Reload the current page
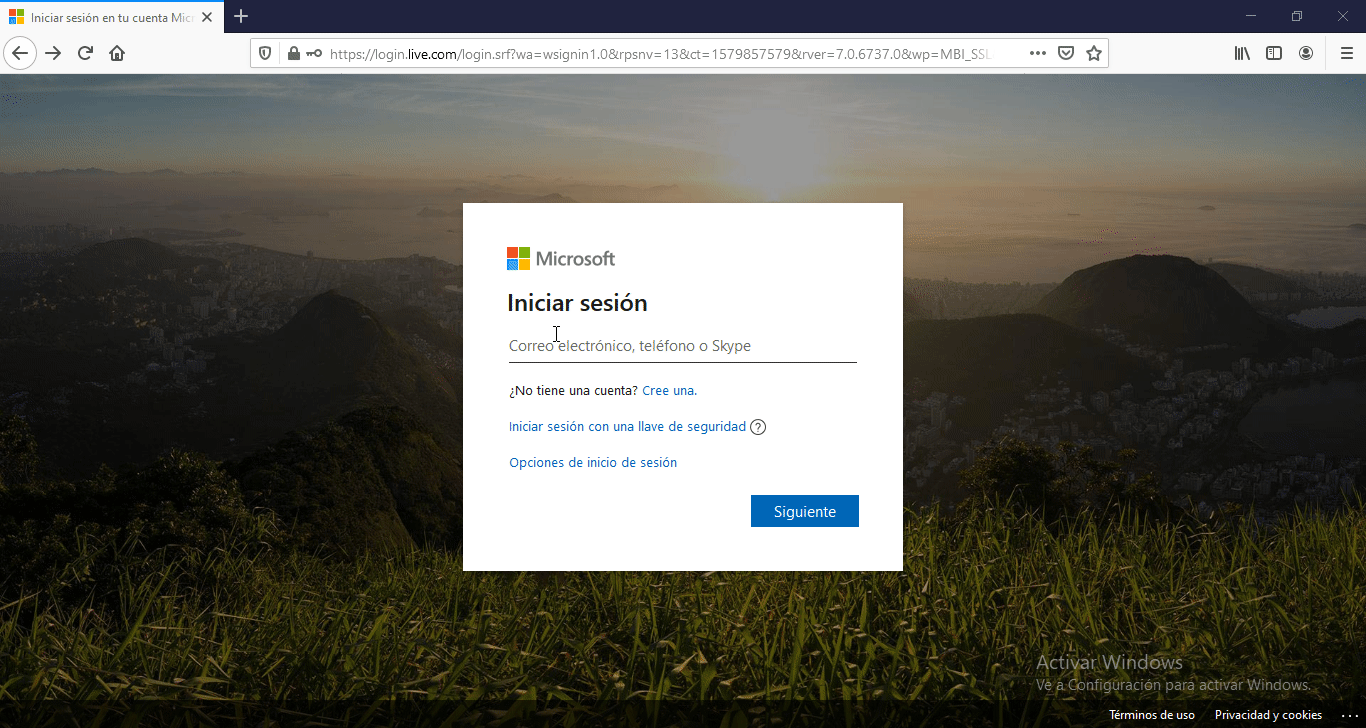This screenshot has height=728, width=1366. tap(85, 53)
